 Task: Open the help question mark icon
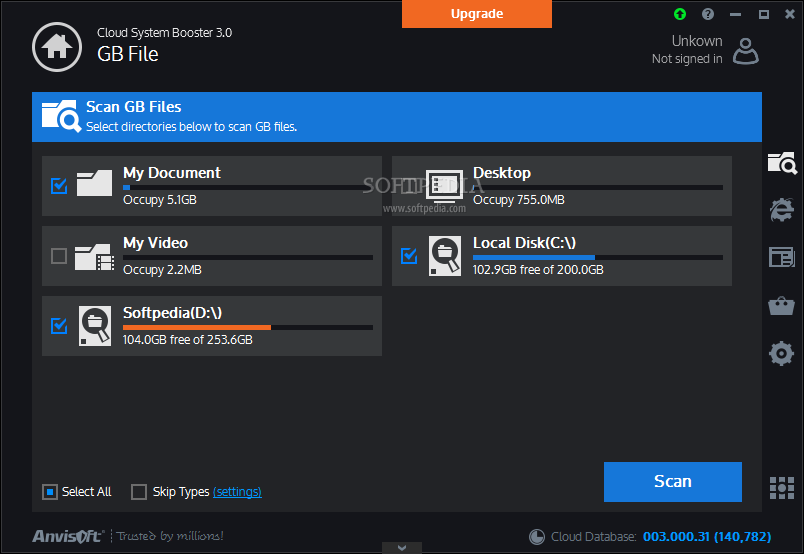(708, 14)
